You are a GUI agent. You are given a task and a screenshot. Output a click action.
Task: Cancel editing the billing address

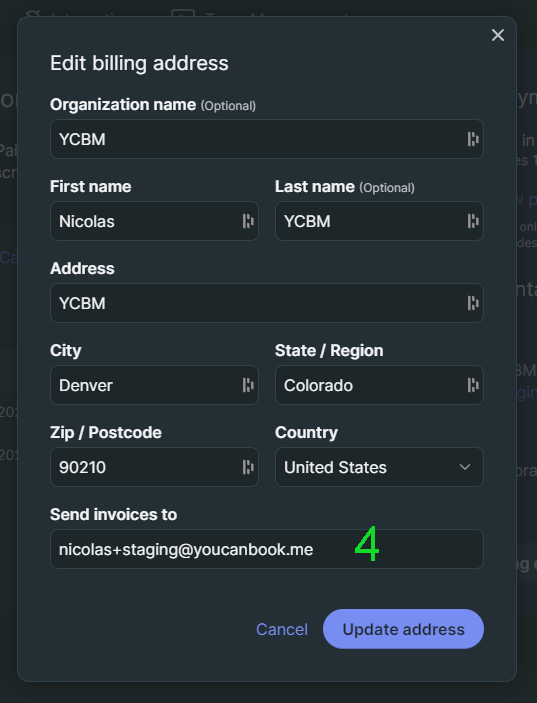click(x=281, y=629)
